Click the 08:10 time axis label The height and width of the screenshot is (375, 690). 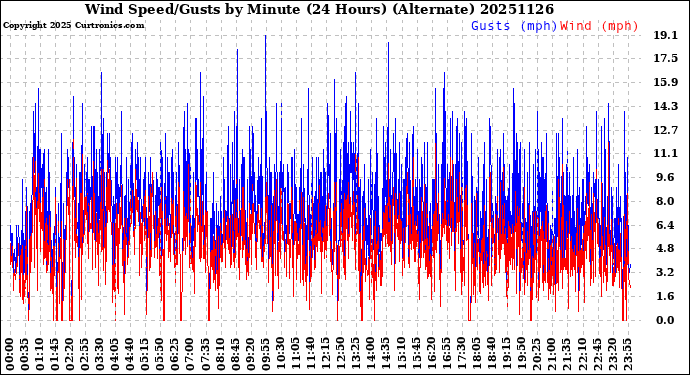pos(220,354)
